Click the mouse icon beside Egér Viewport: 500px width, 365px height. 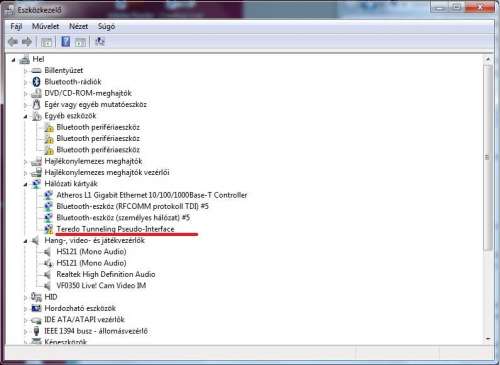tap(36, 105)
